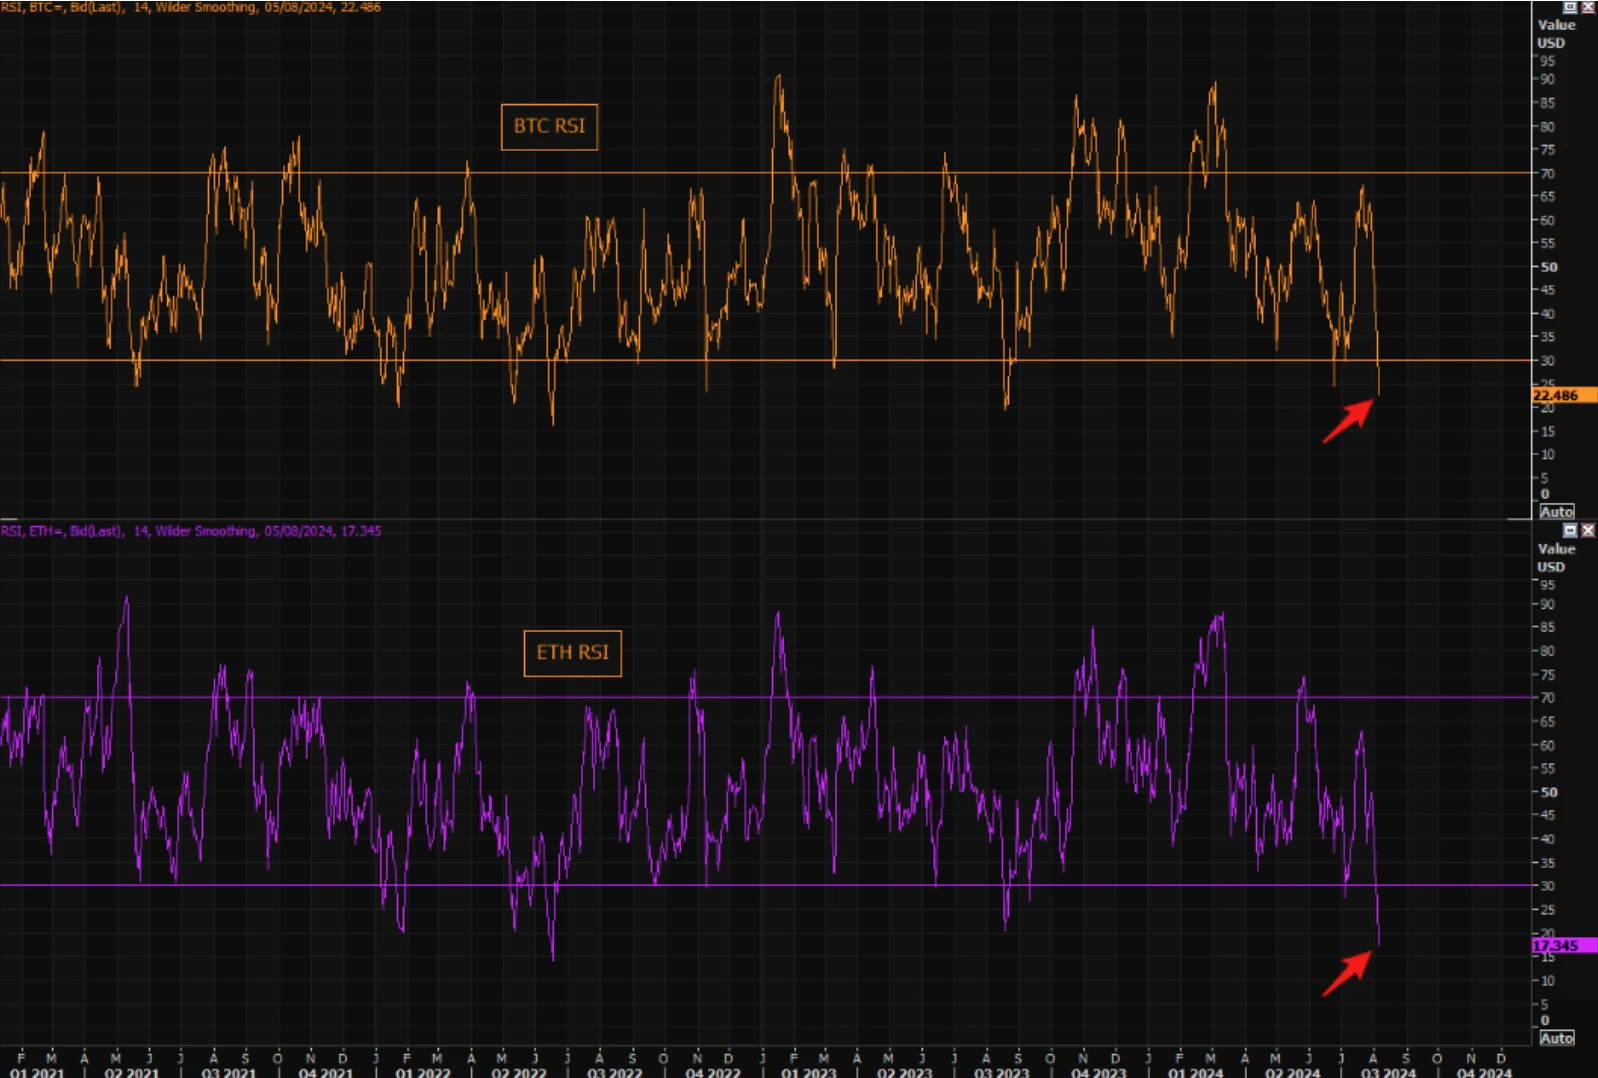Close the BTC RSI chart panel

[1587, 7]
